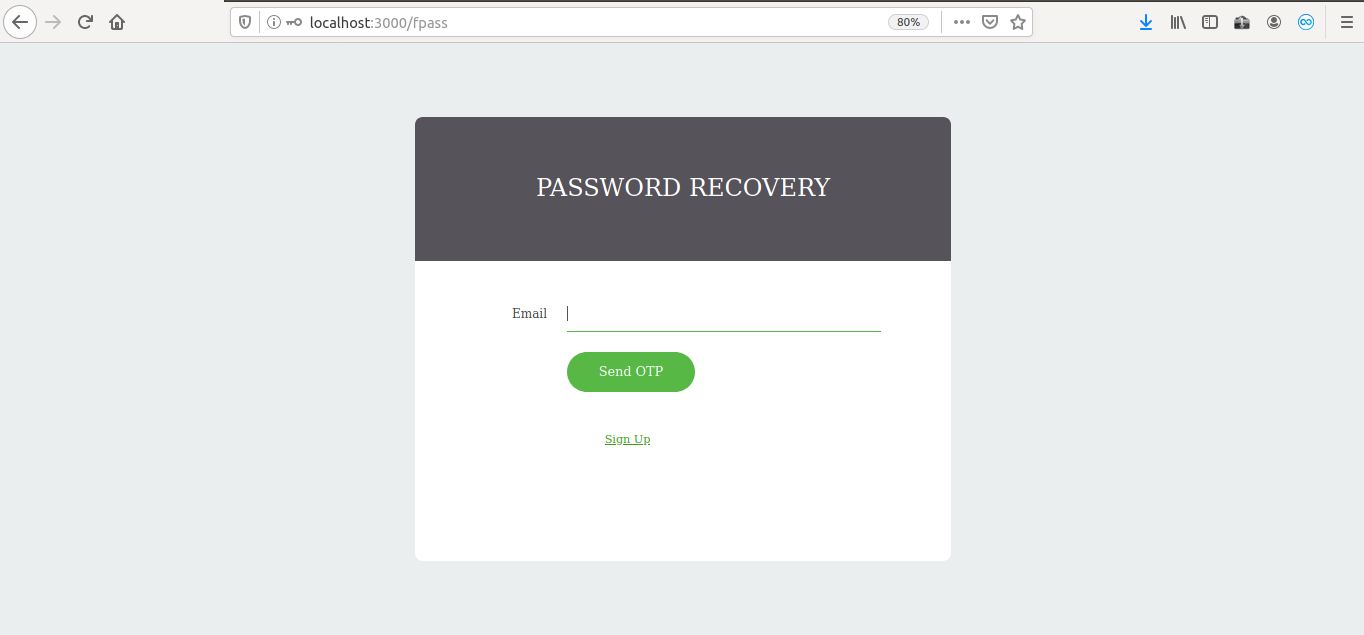1364x635 pixels.
Task: Bookmark this page with the star
Action: [x=1018, y=22]
